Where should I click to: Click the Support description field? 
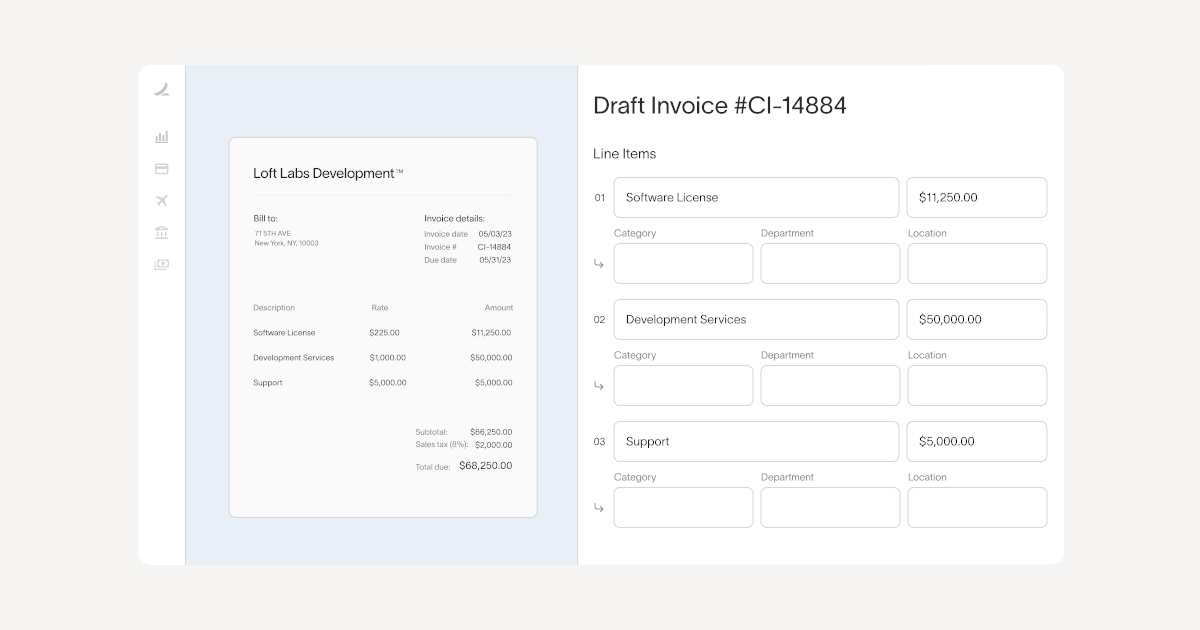pos(756,442)
